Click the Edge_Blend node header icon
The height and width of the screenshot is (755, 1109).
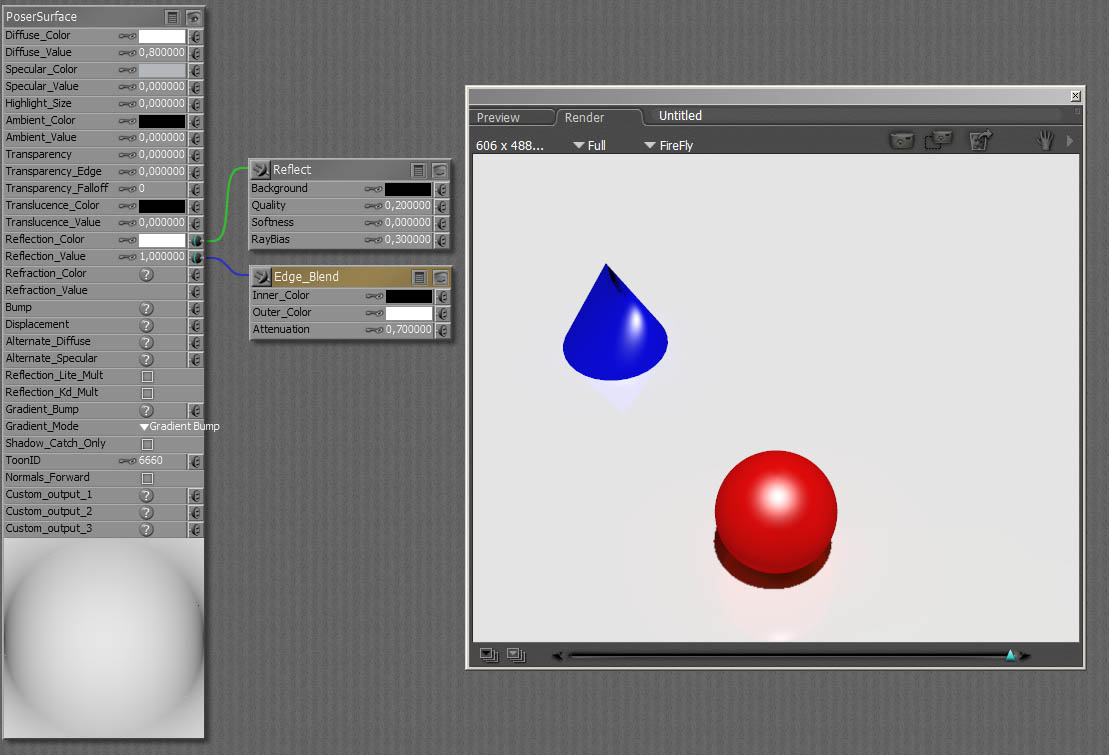[x=262, y=277]
